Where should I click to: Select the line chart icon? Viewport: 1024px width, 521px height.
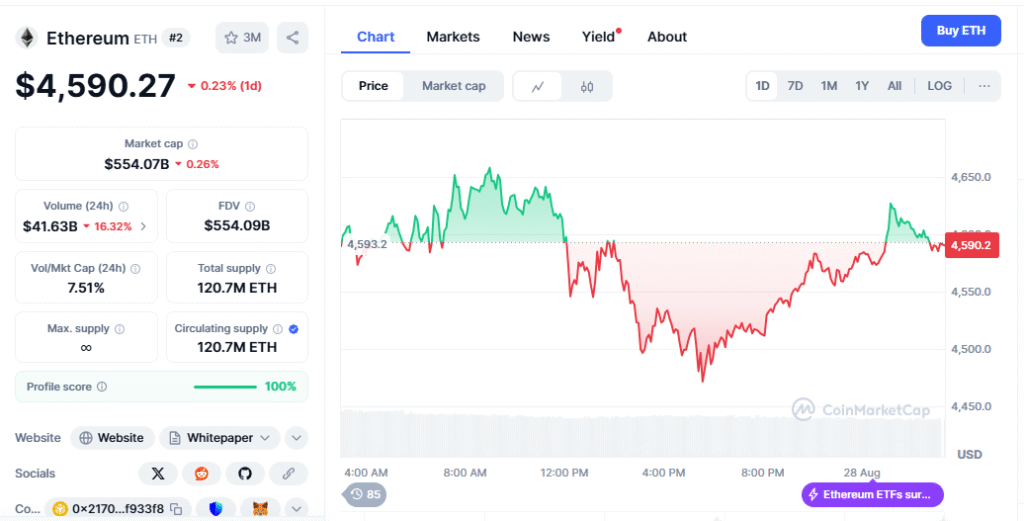(537, 86)
